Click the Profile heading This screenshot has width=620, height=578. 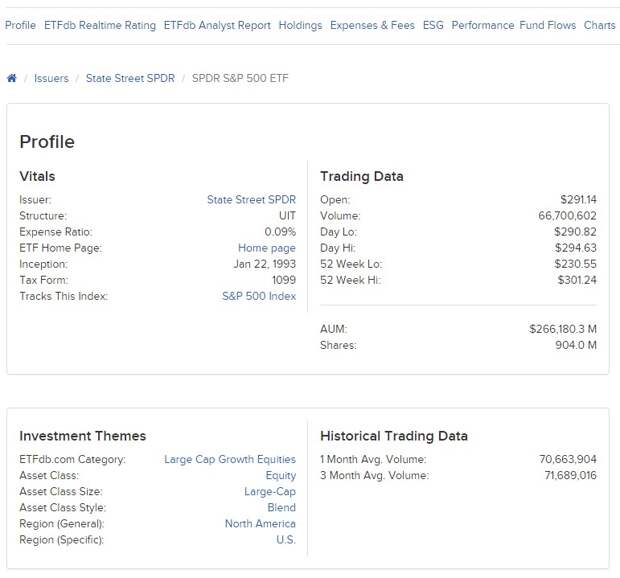pyautogui.click(x=47, y=142)
